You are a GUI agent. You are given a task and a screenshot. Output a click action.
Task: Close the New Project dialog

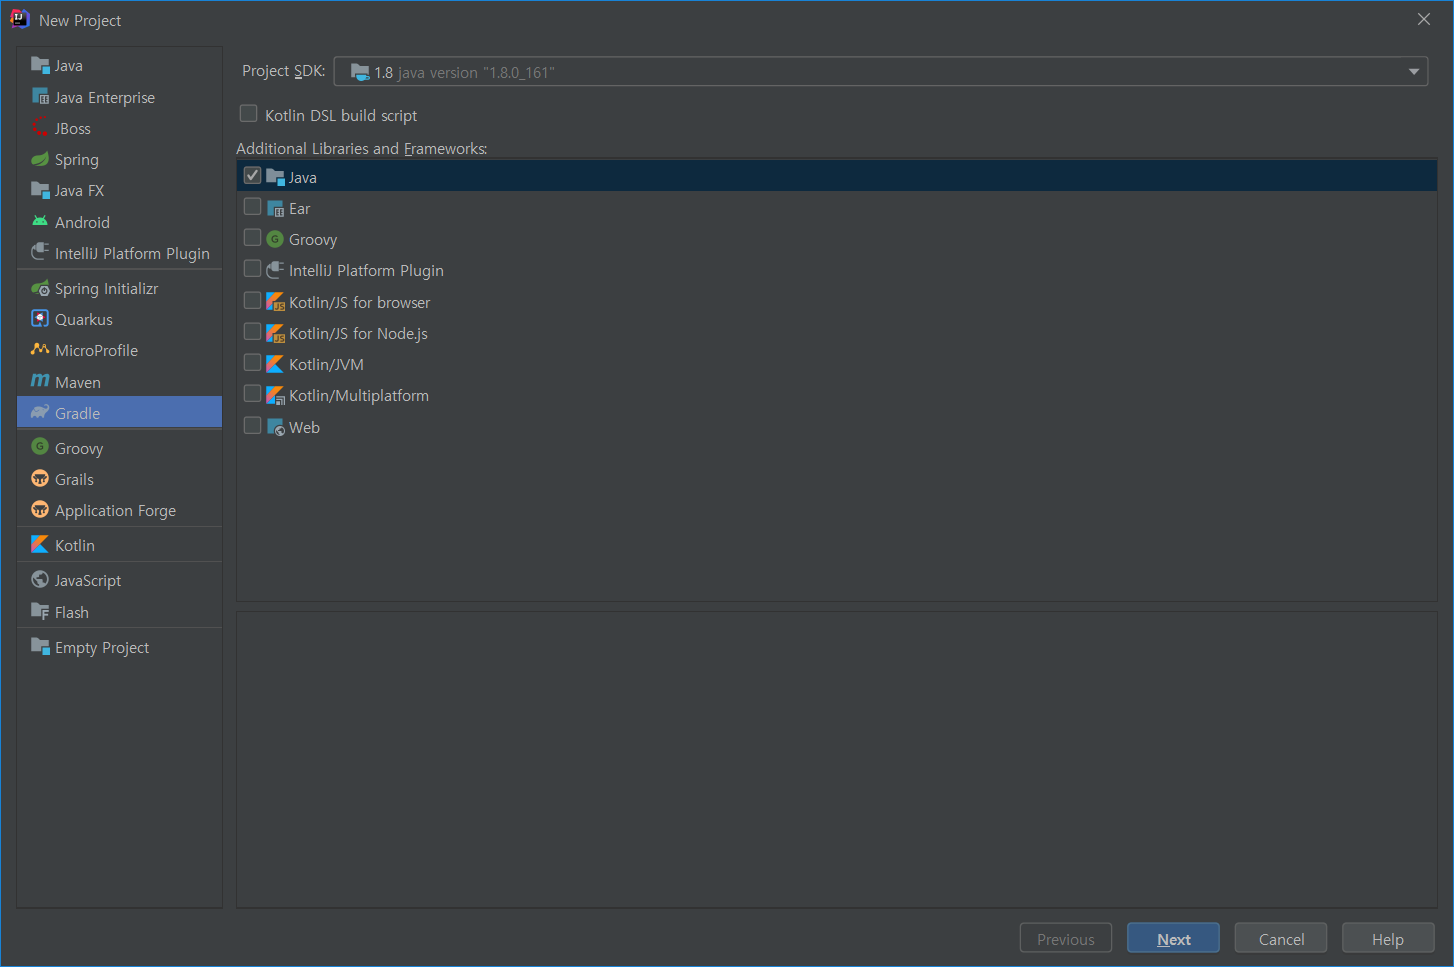coord(1424,20)
